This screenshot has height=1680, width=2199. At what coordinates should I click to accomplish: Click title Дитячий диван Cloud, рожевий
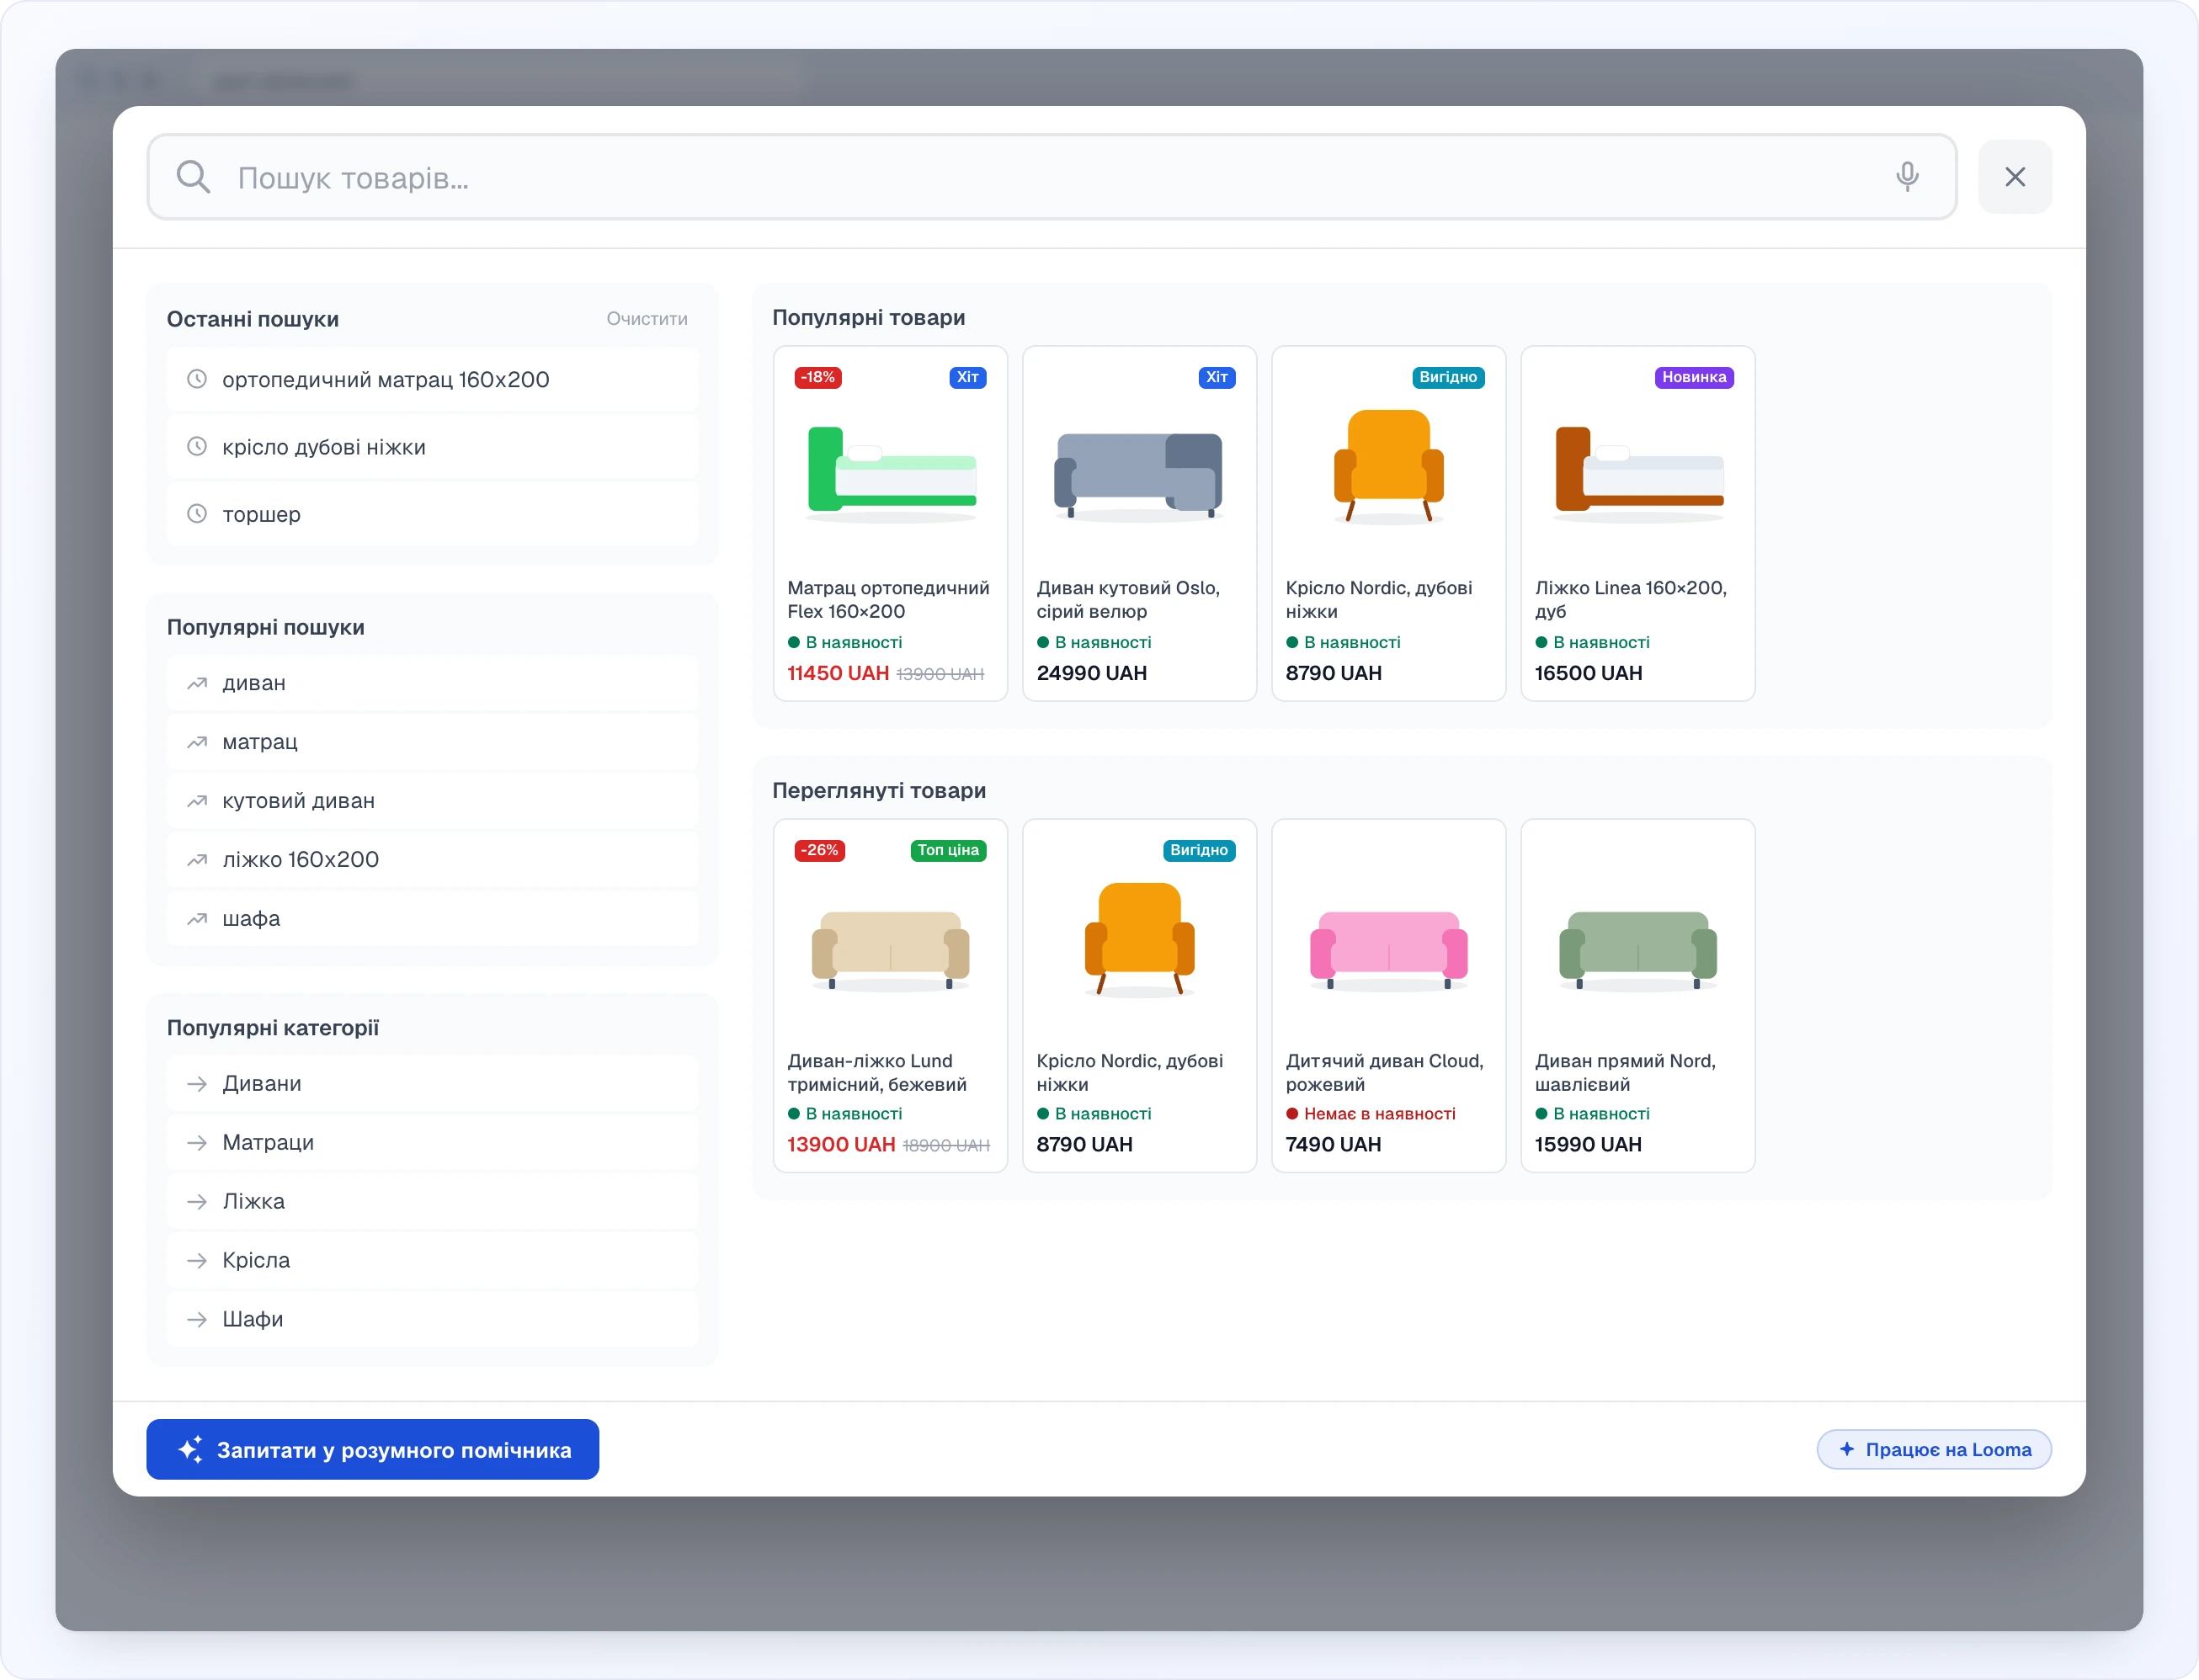[x=1384, y=1073]
